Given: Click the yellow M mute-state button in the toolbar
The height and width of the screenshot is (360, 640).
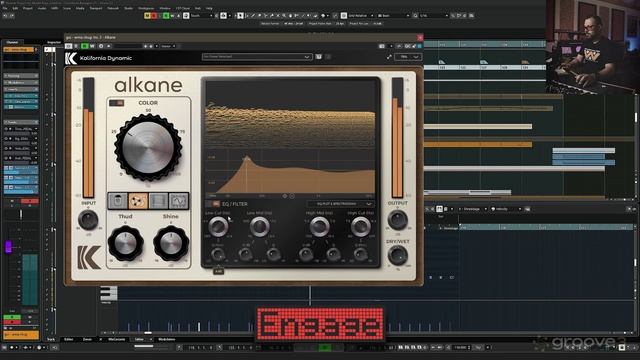Looking at the screenshot, I should 147,16.
